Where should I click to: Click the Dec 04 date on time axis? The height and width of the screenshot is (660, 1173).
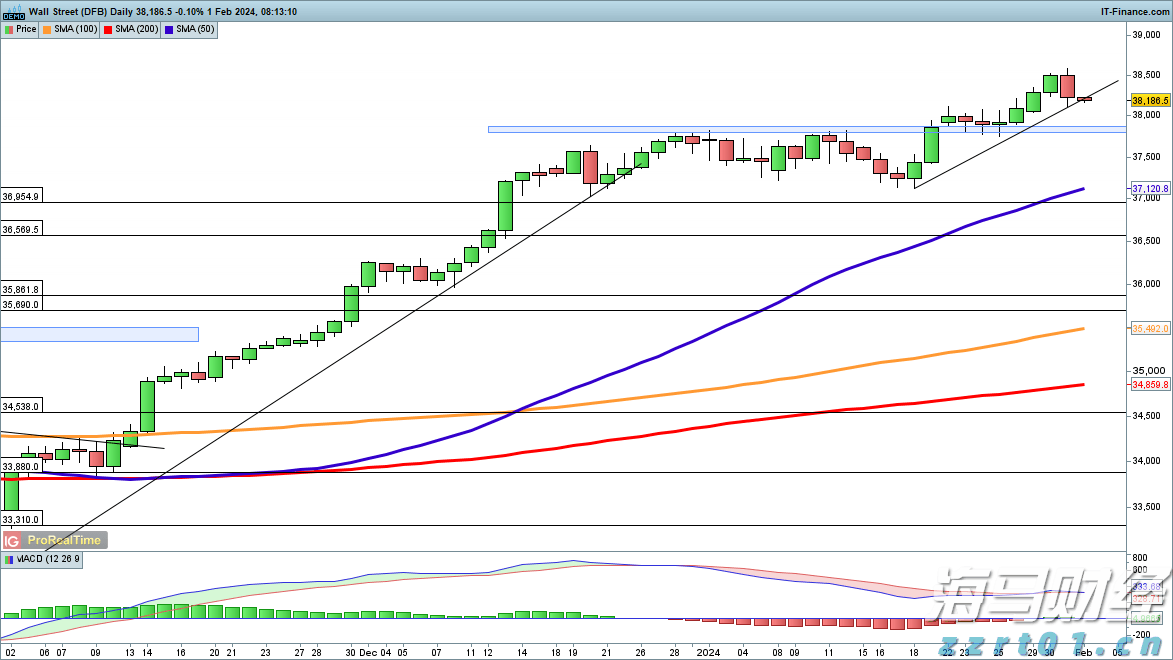point(375,650)
